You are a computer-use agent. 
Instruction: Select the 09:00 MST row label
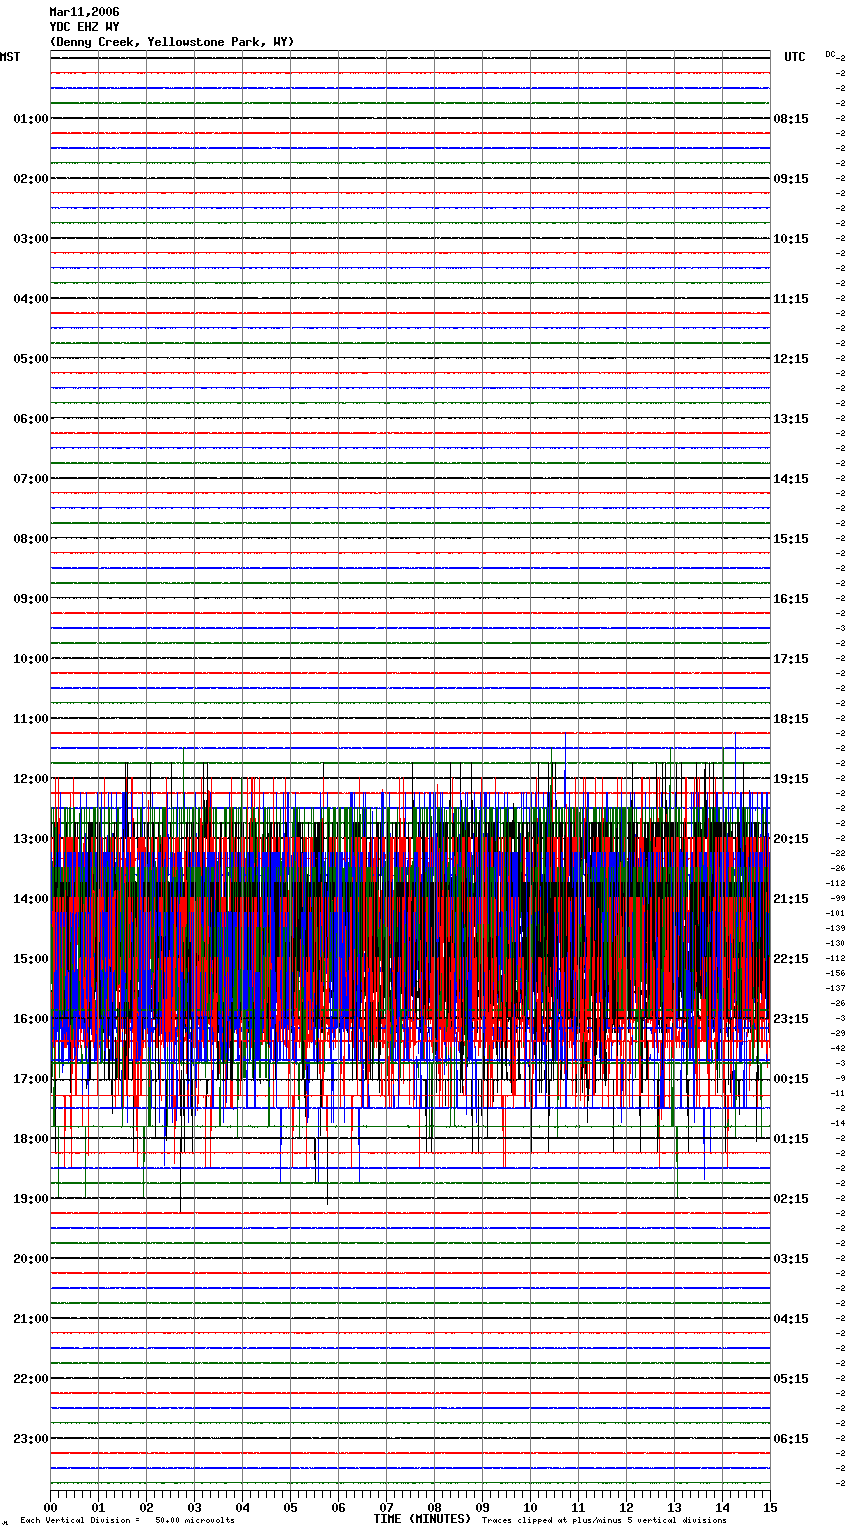click(x=31, y=599)
